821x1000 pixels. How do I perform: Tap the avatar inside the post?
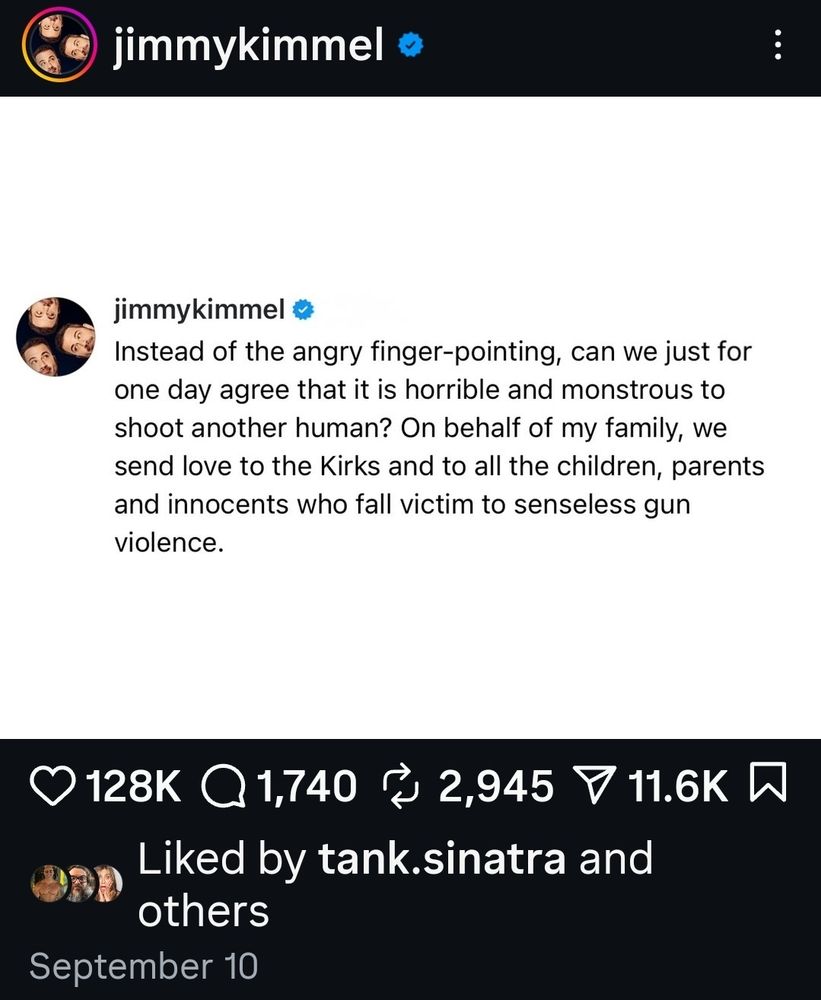(x=55, y=337)
